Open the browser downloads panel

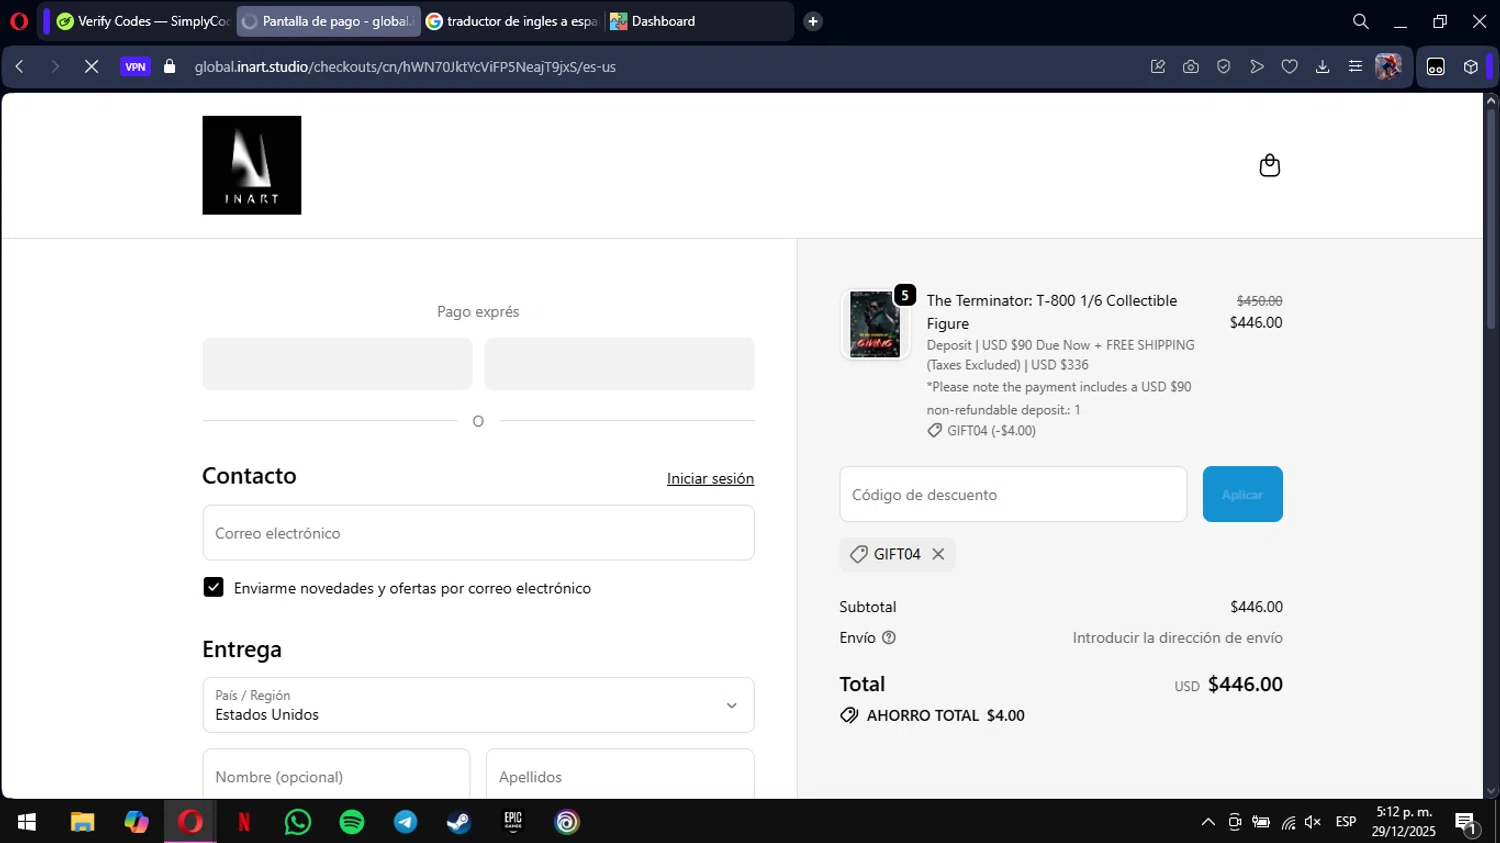[1322, 67]
